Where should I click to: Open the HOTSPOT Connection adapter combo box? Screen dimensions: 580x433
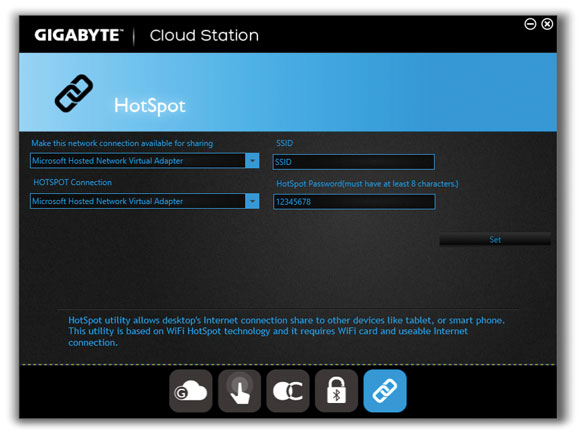[x=145, y=201]
